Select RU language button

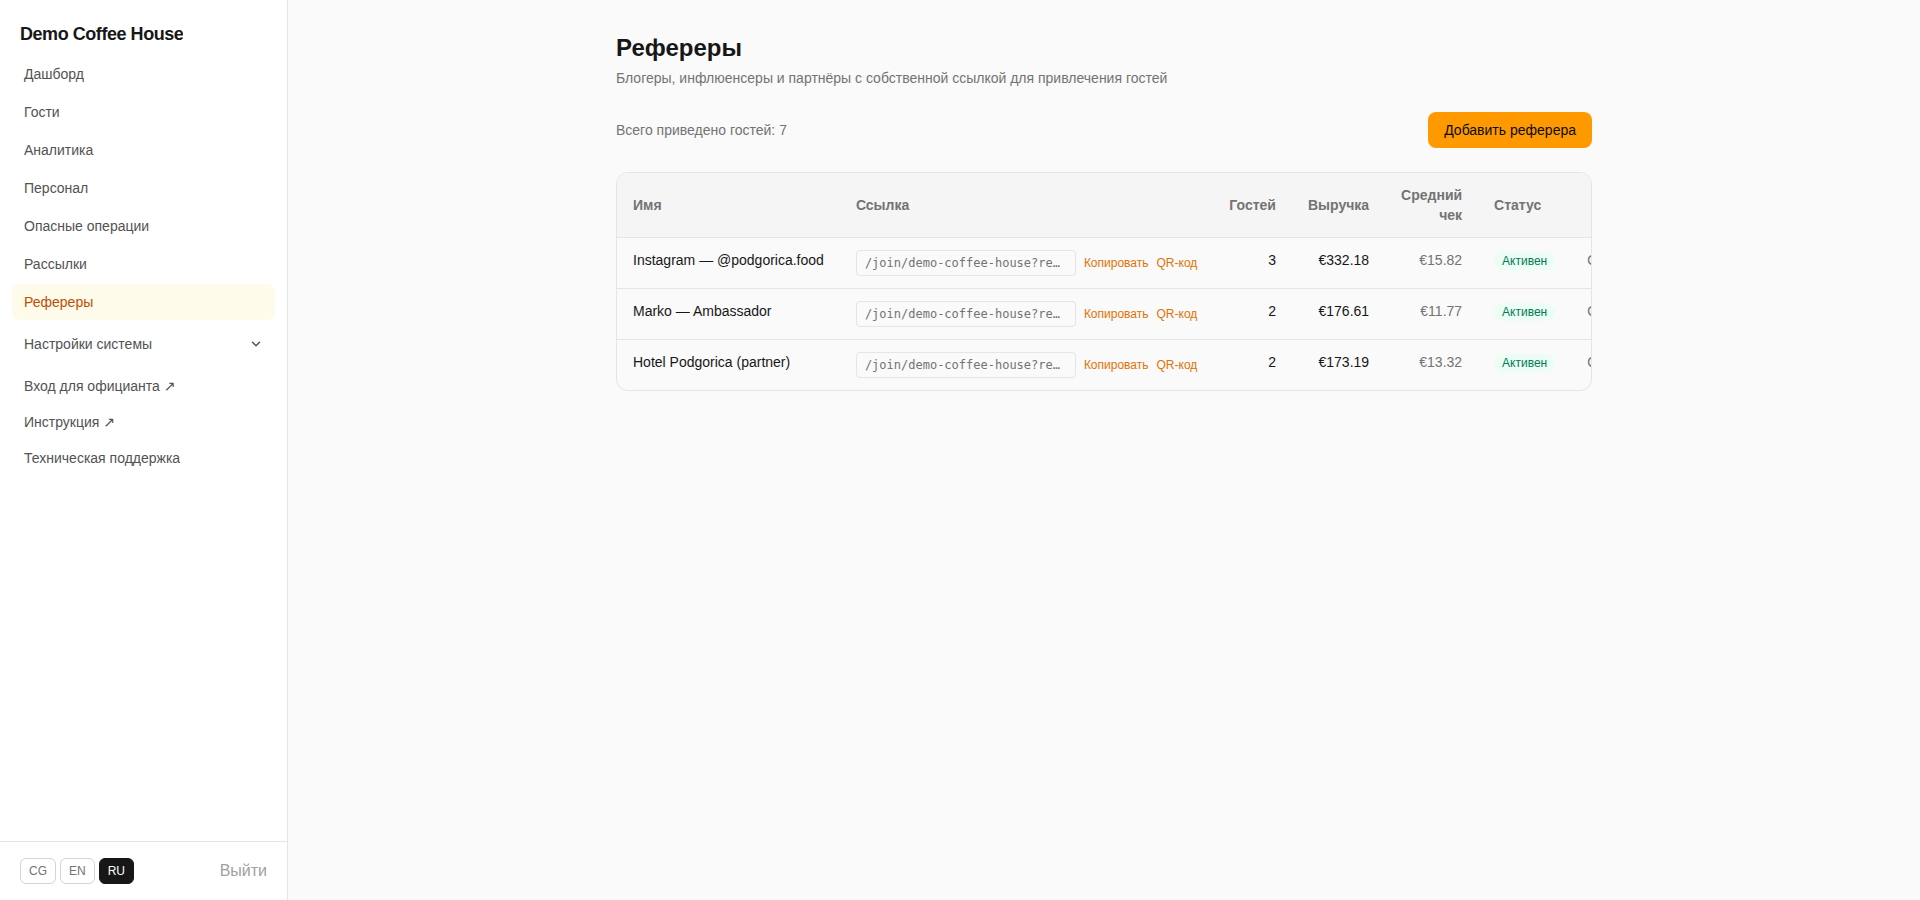coord(116,871)
